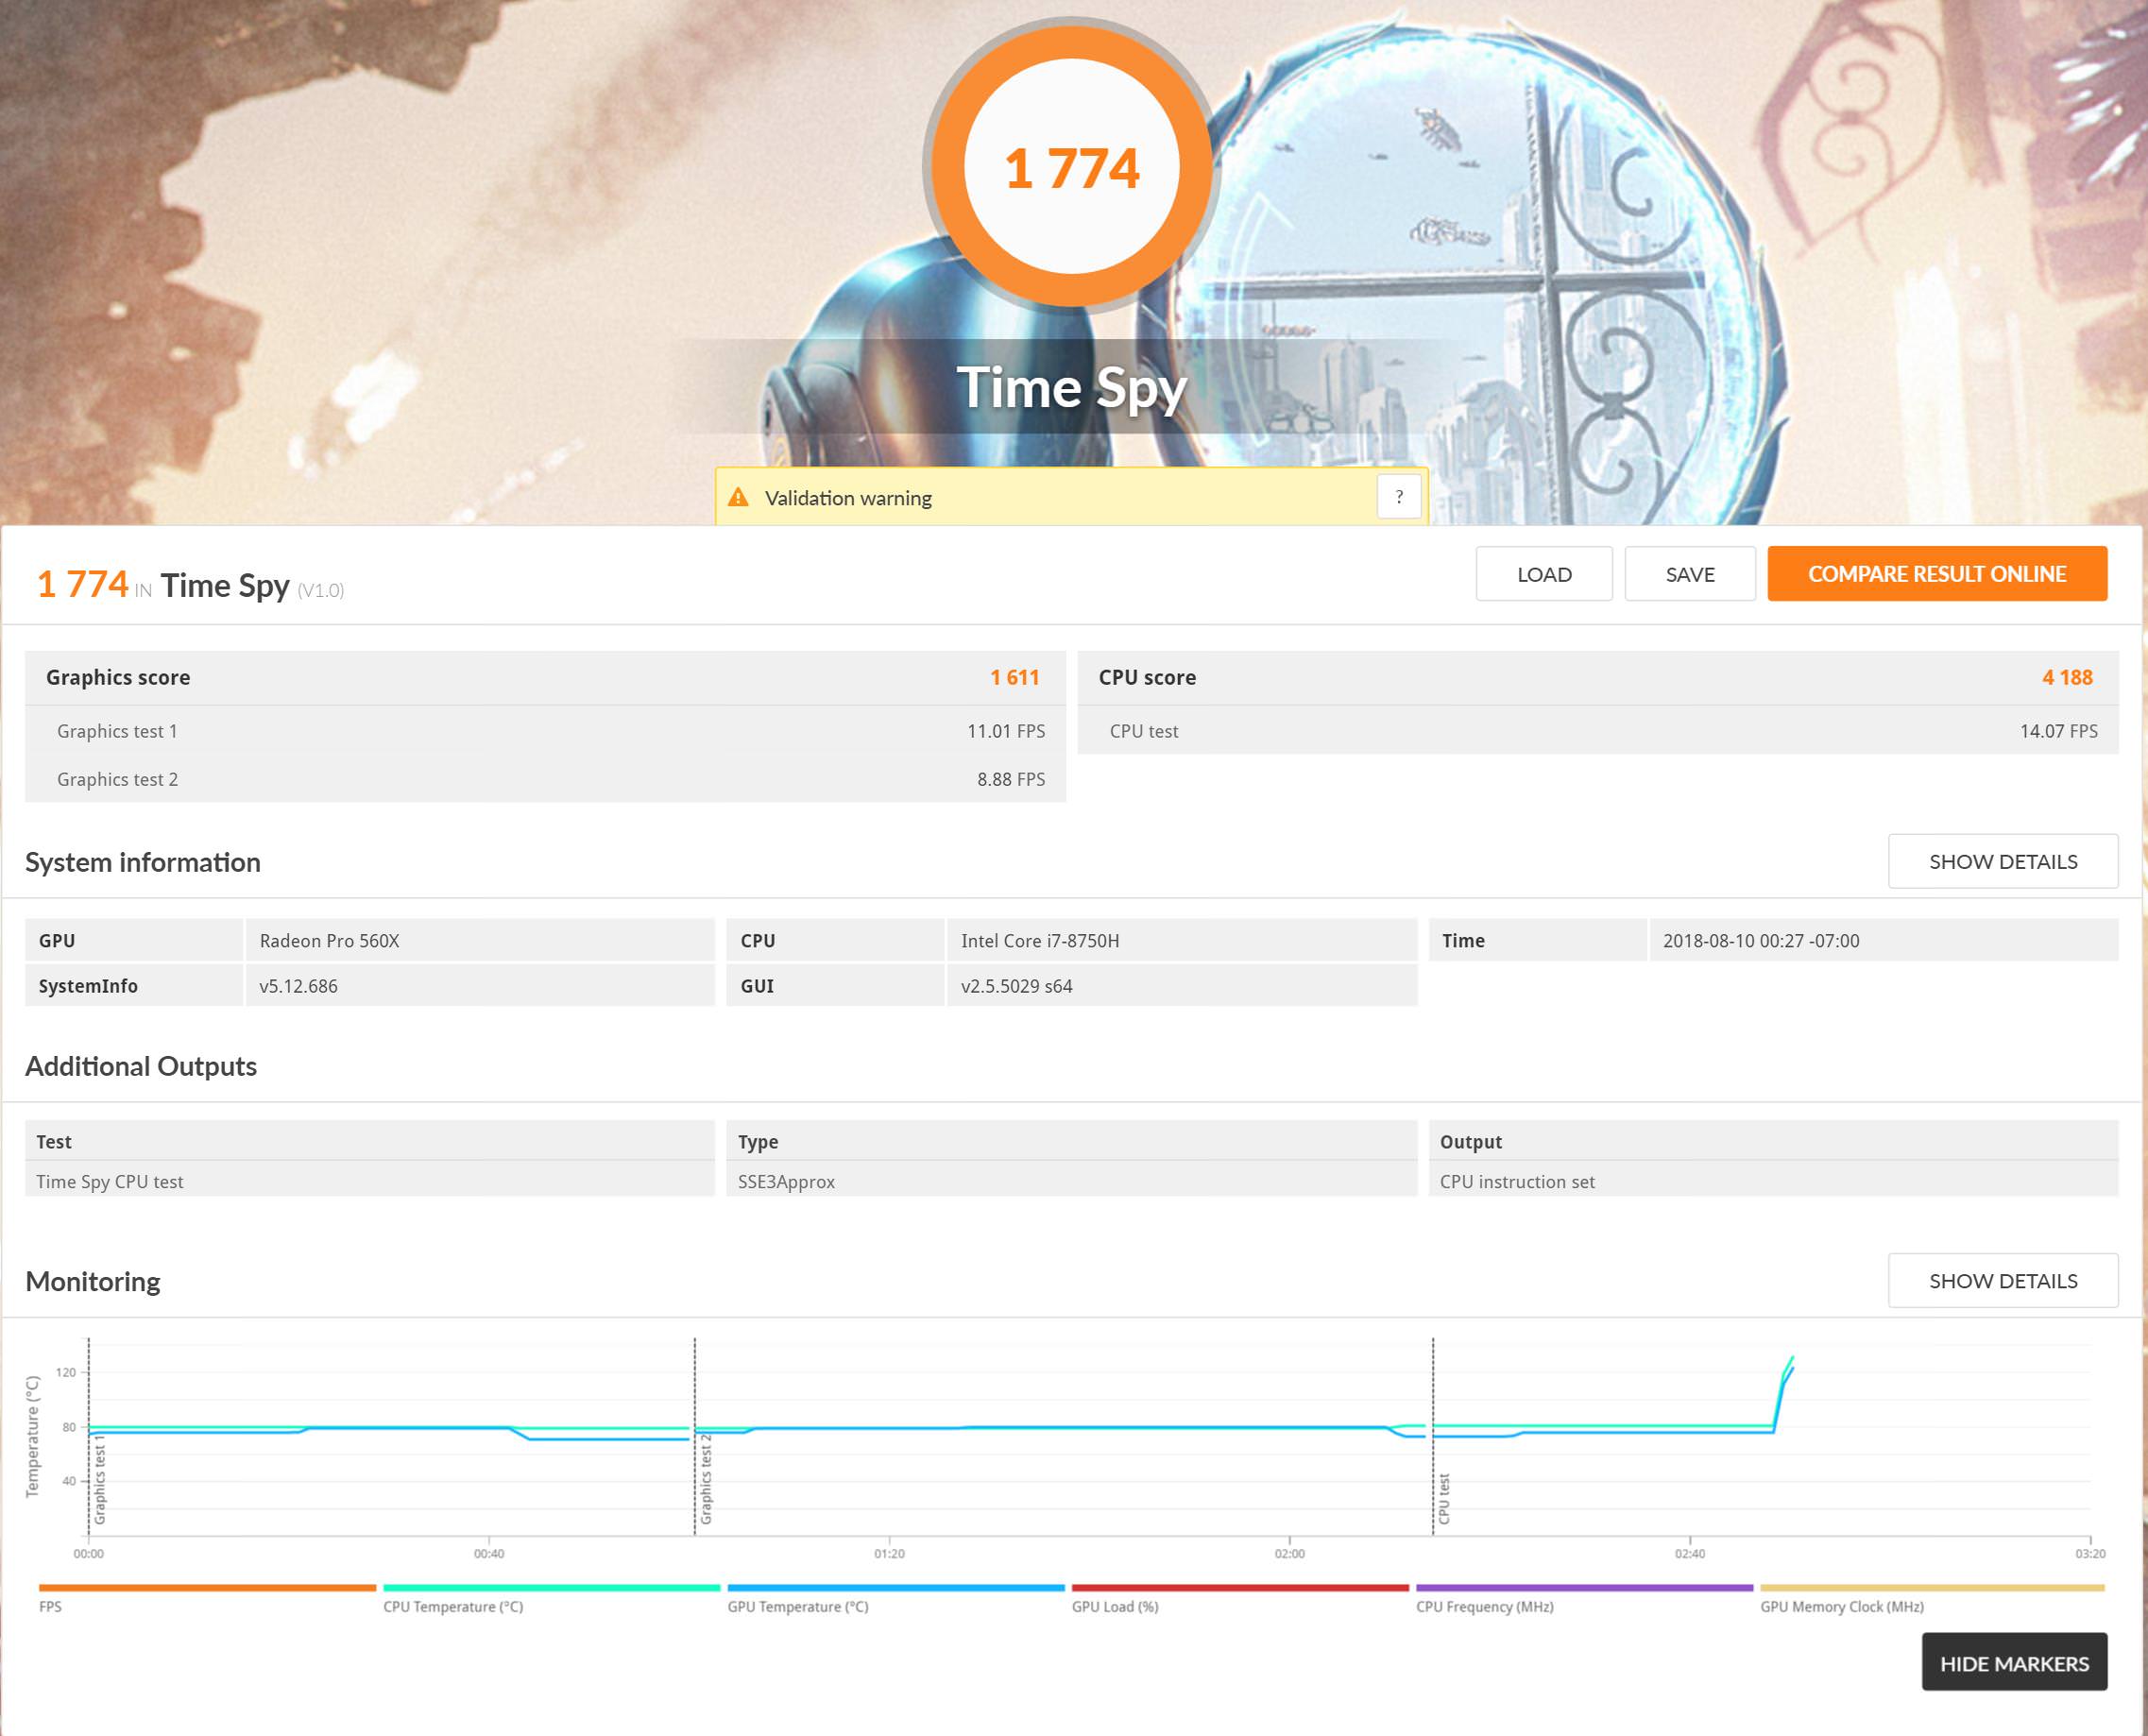The width and height of the screenshot is (2148, 1736).
Task: Toggle GPU Load legend color bar
Action: (x=1239, y=1588)
